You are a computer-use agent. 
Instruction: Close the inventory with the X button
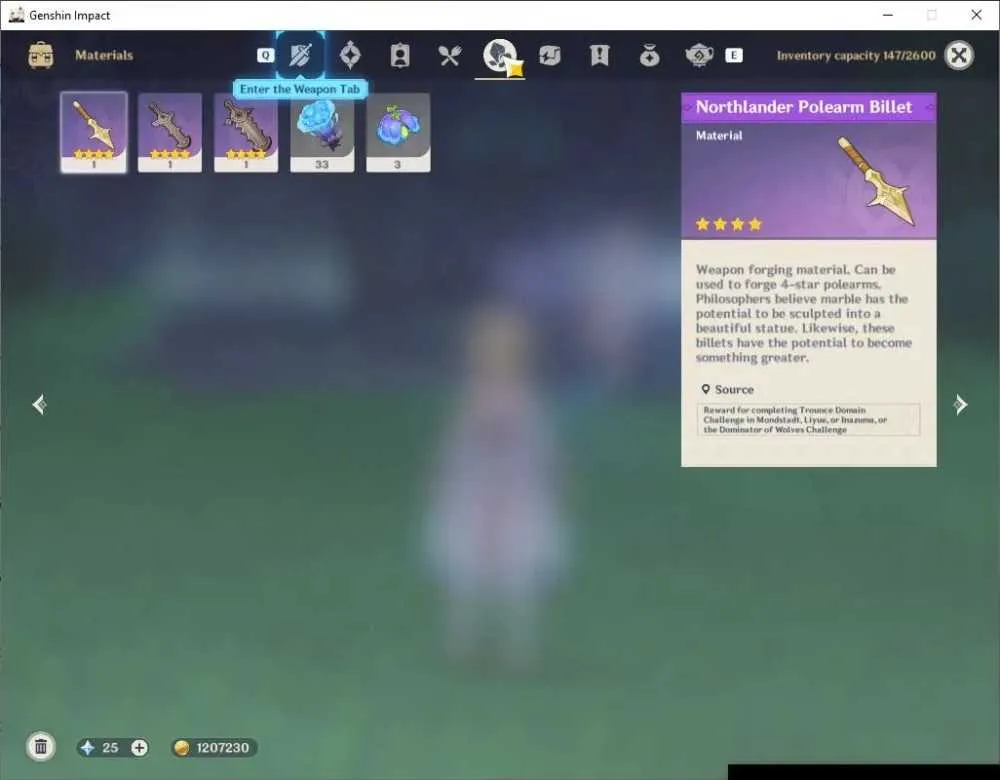click(959, 55)
